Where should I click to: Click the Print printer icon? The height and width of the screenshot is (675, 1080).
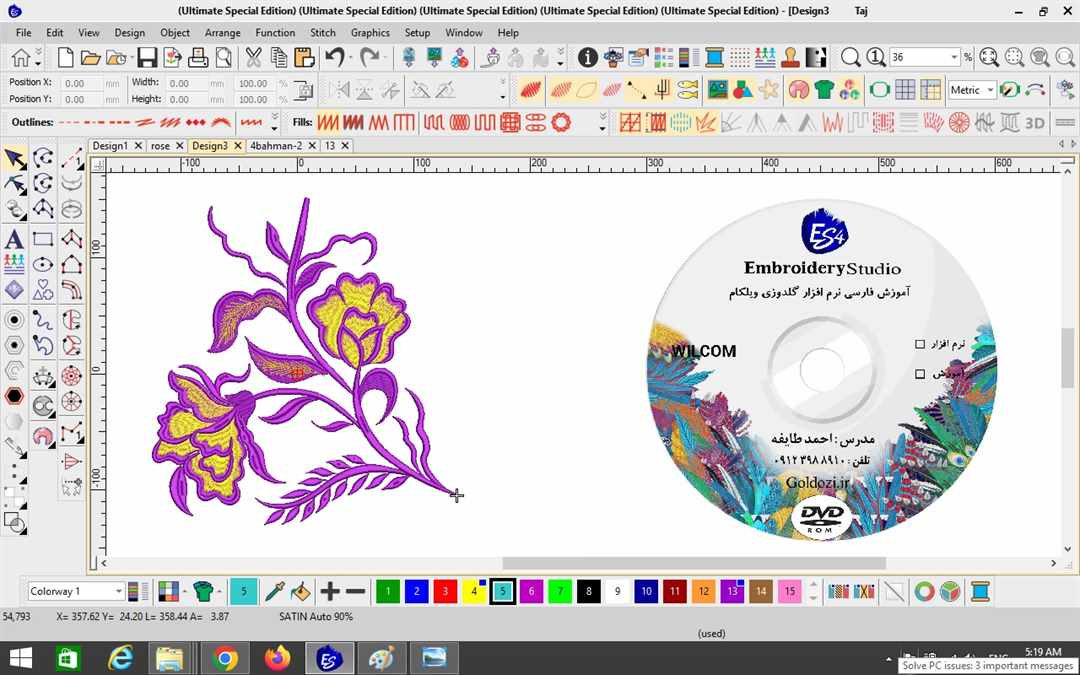click(198, 57)
